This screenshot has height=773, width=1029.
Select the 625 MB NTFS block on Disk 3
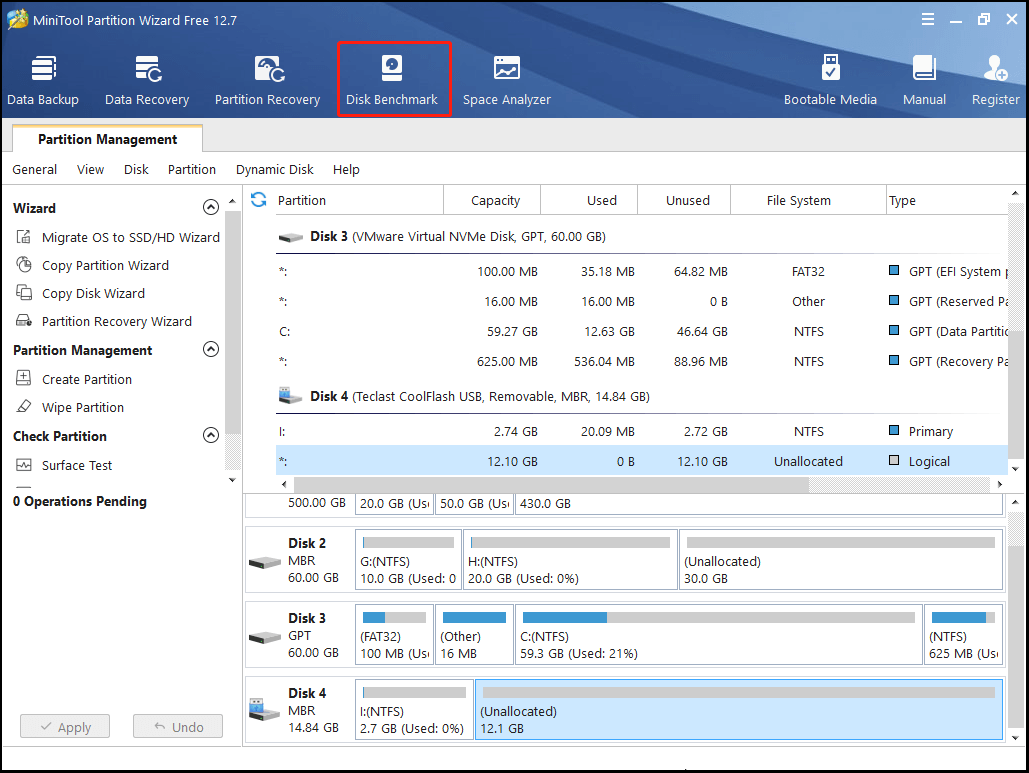coord(964,635)
